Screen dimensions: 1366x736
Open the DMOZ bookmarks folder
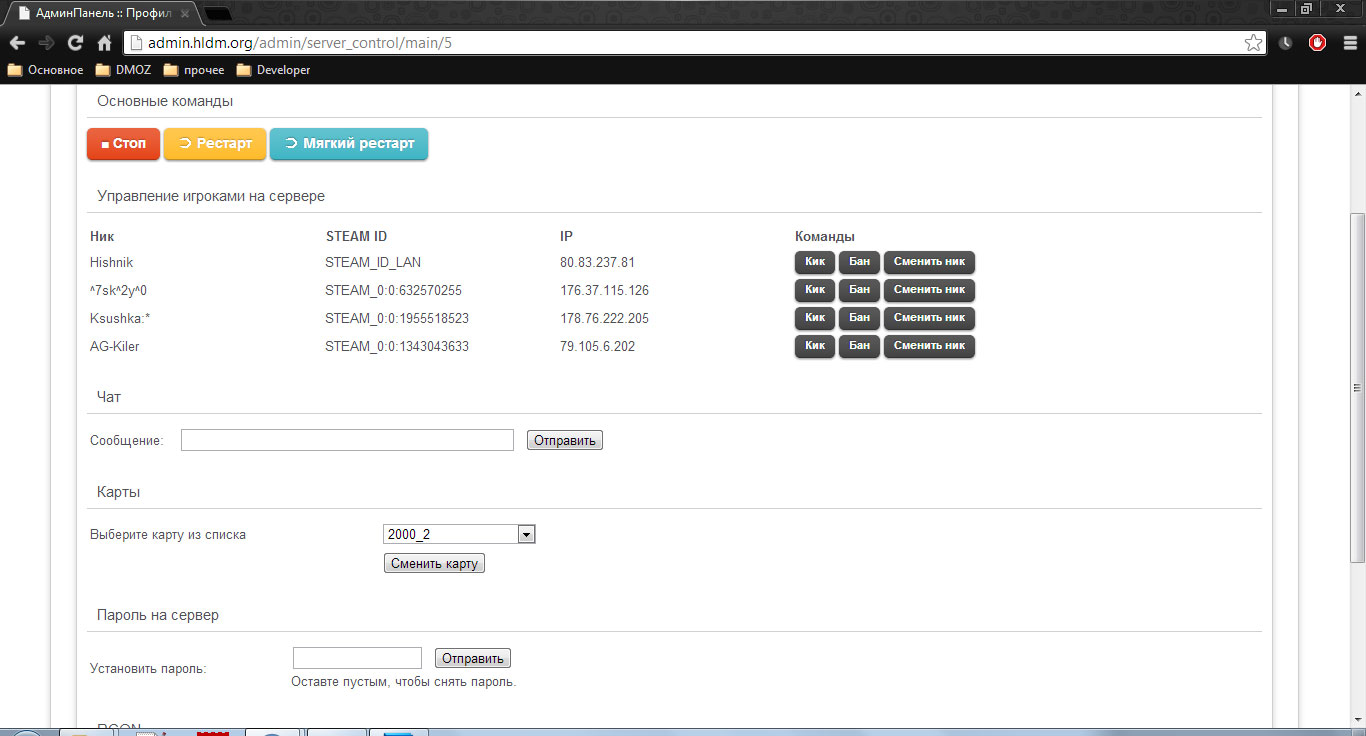pyautogui.click(x=122, y=70)
